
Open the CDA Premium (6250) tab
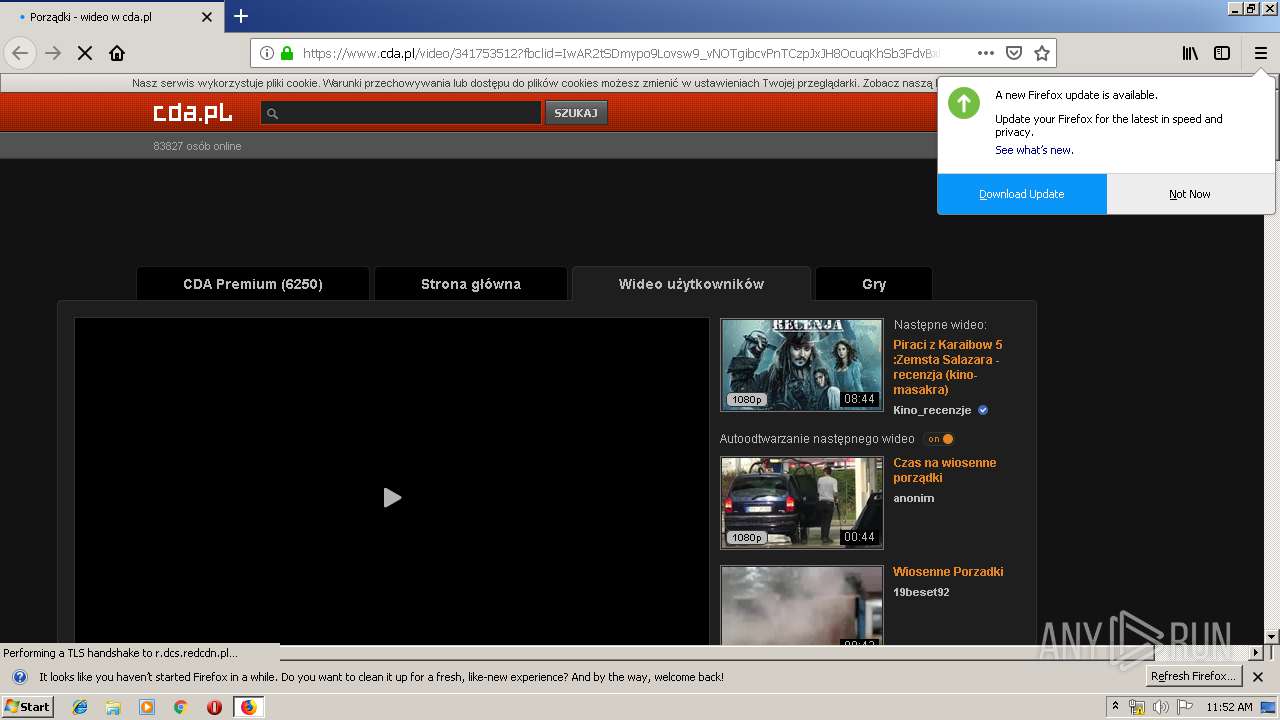tap(253, 284)
